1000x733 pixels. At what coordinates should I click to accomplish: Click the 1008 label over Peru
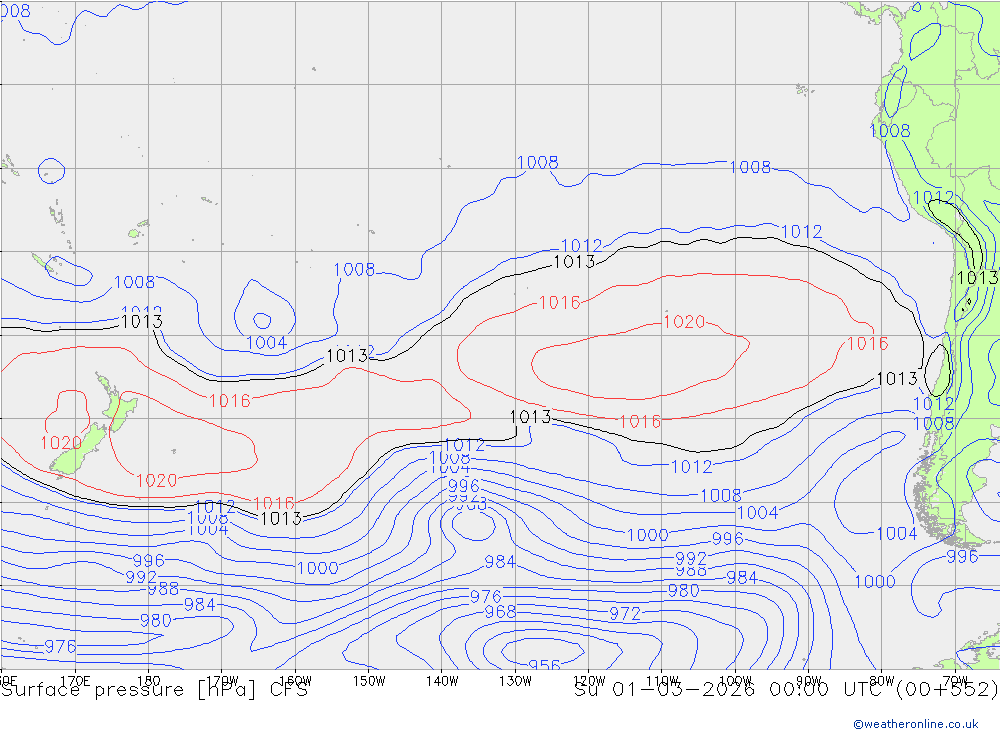890,131
